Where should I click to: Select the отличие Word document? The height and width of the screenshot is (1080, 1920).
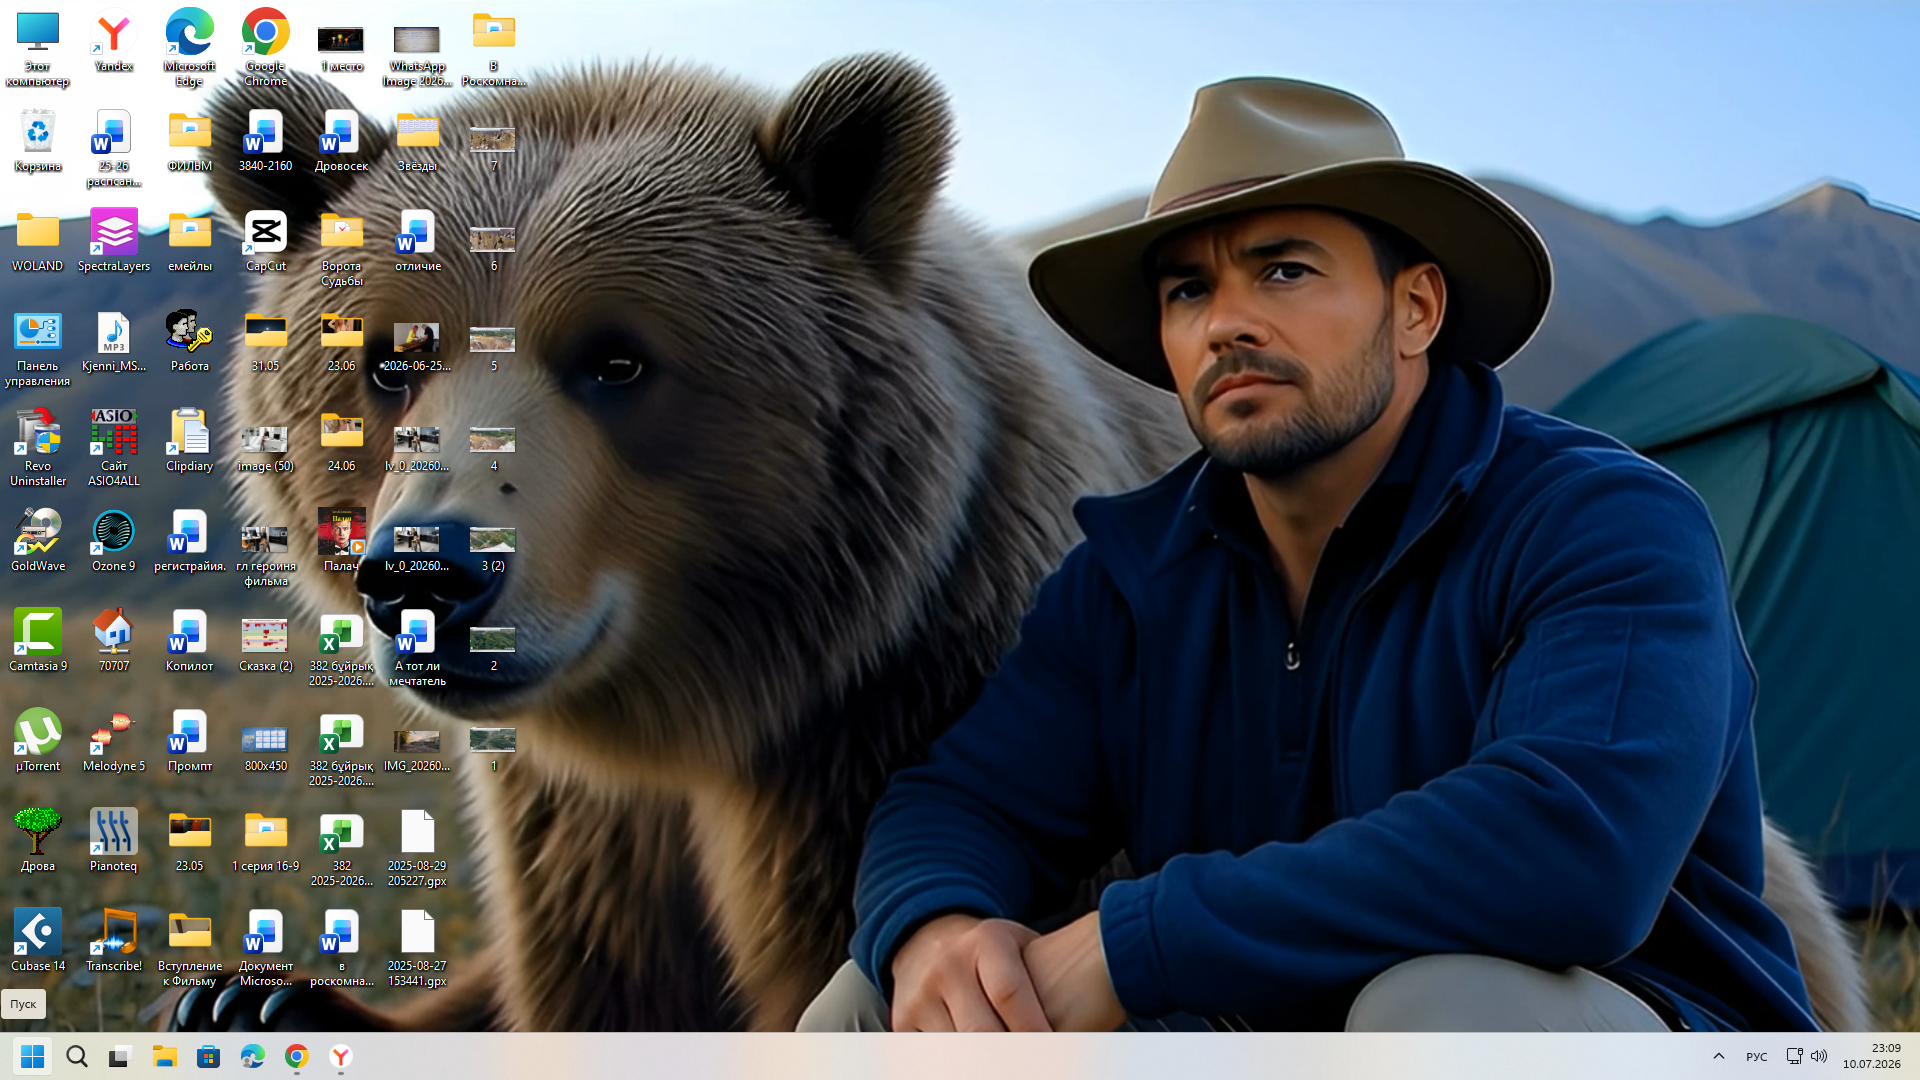click(x=418, y=240)
